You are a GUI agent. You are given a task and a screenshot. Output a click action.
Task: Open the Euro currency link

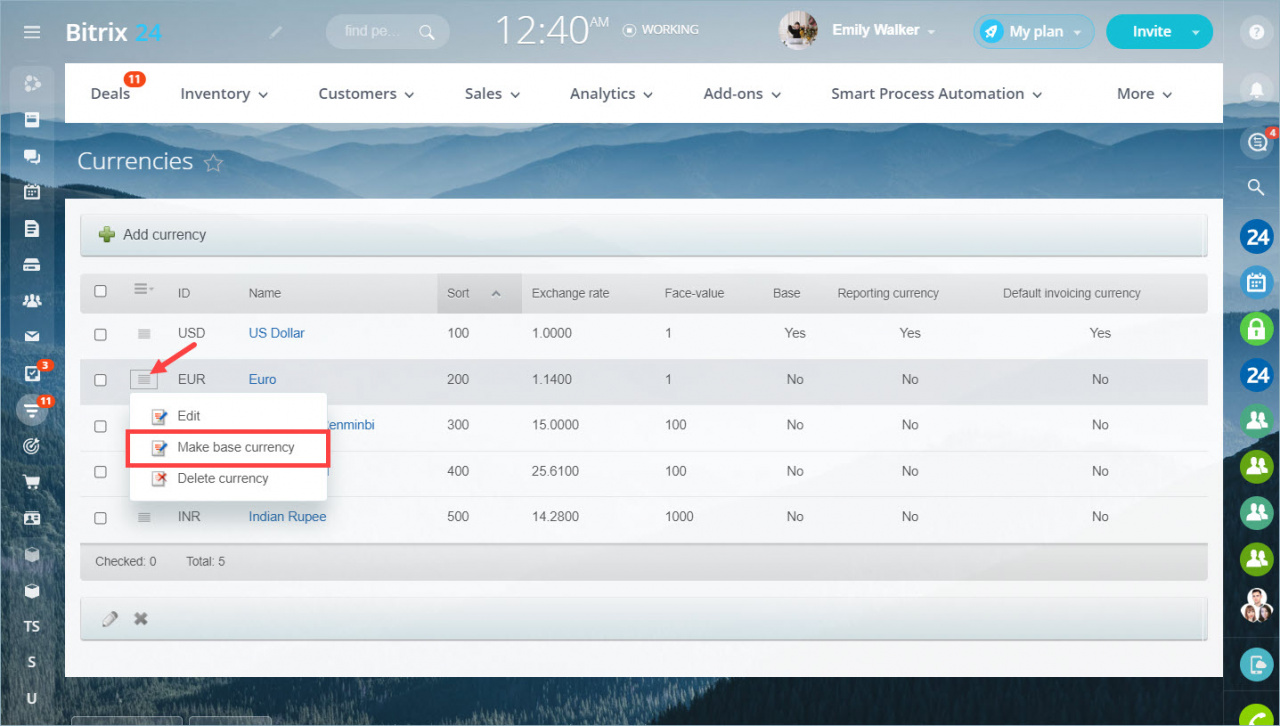coord(262,379)
